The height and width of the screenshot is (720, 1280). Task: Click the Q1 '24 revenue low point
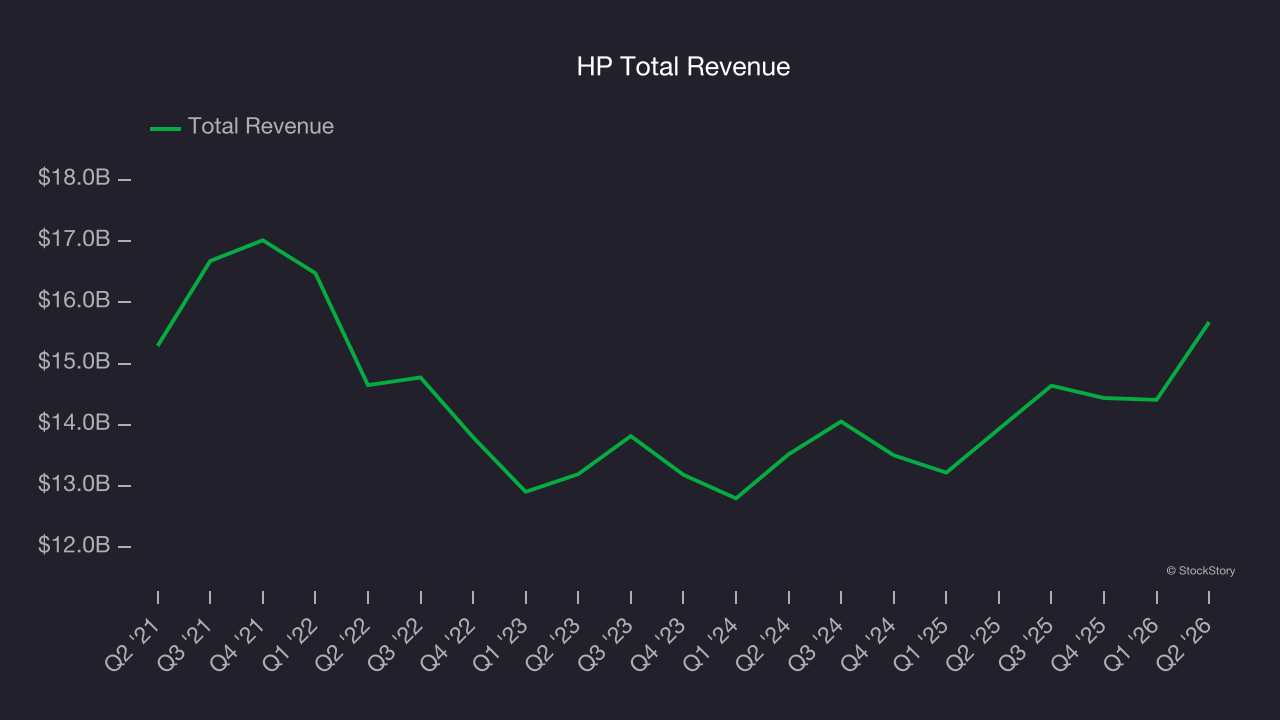(736, 498)
